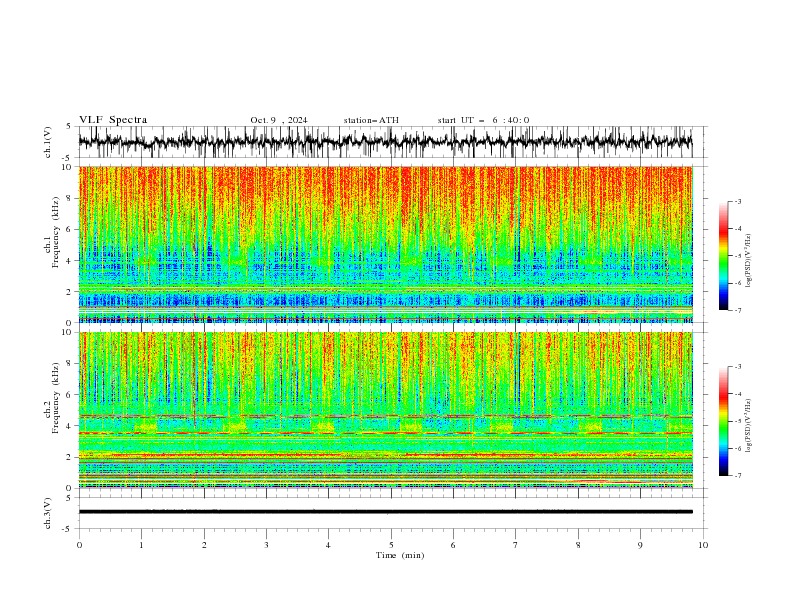Click the ch.3 flat waveform trace
Viewport: 792px width, 612px height.
point(385,512)
